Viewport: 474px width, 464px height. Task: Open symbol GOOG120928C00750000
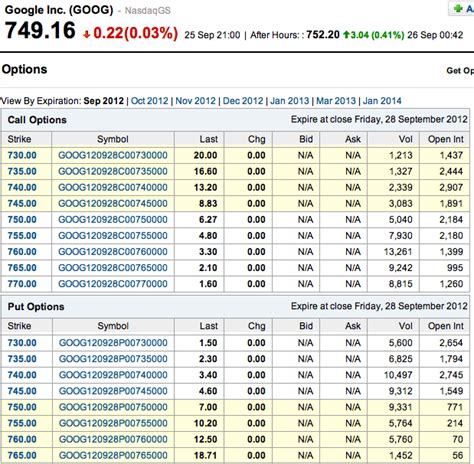pyautogui.click(x=113, y=220)
